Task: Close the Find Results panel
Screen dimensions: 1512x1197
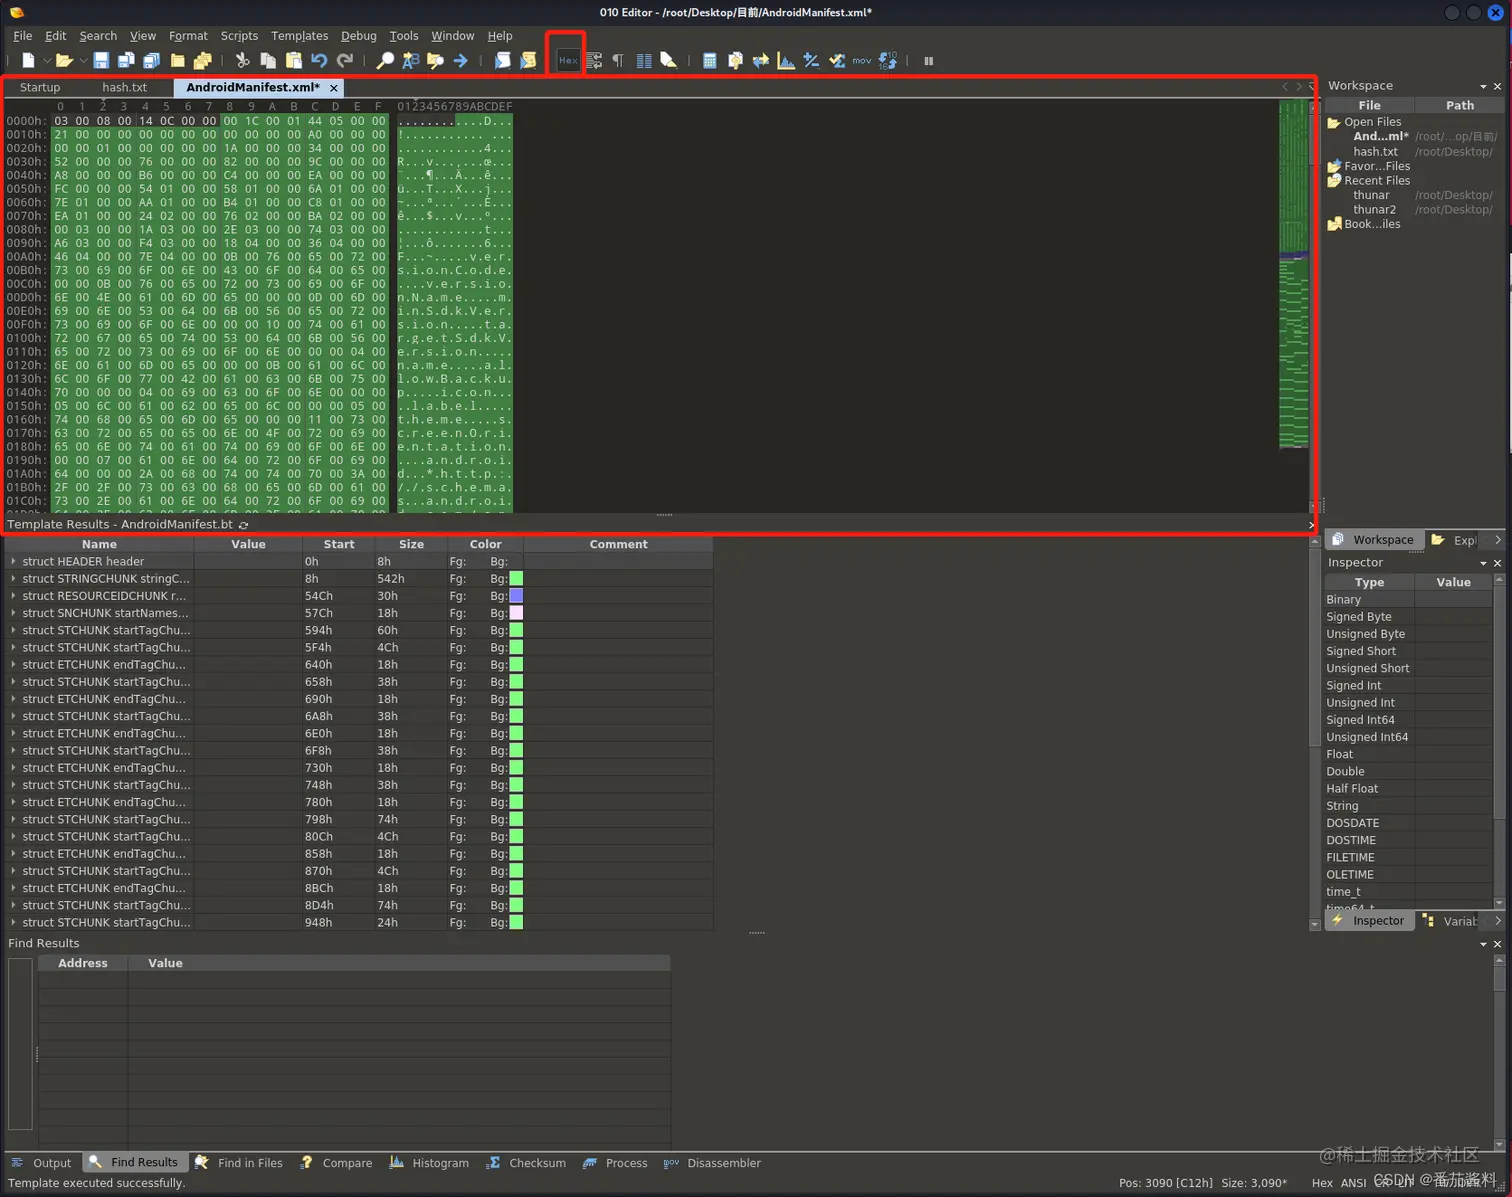Action: click(x=1497, y=944)
